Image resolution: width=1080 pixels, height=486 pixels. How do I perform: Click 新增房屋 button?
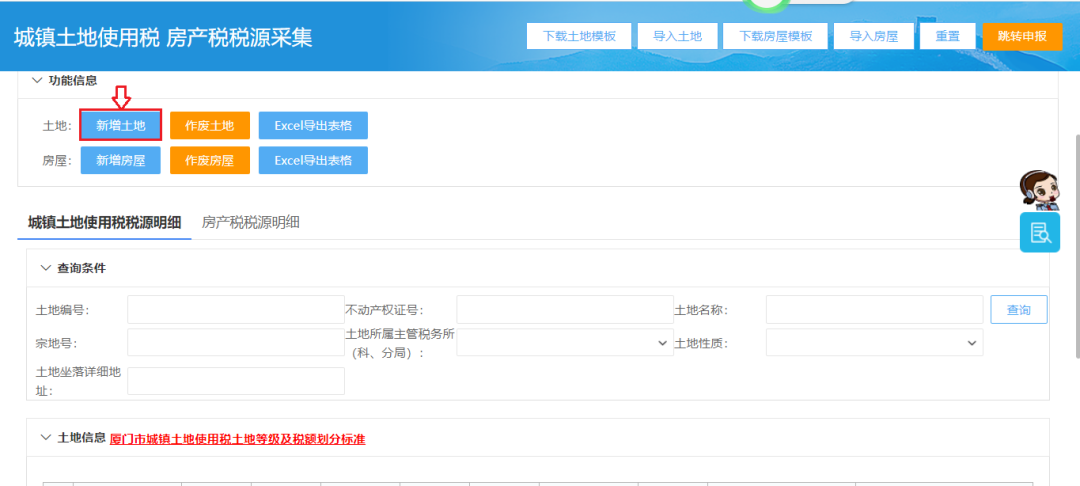[121, 160]
